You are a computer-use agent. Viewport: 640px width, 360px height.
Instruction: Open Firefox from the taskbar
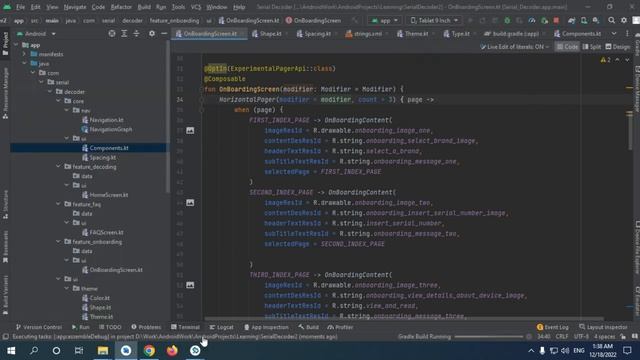click(x=172, y=351)
